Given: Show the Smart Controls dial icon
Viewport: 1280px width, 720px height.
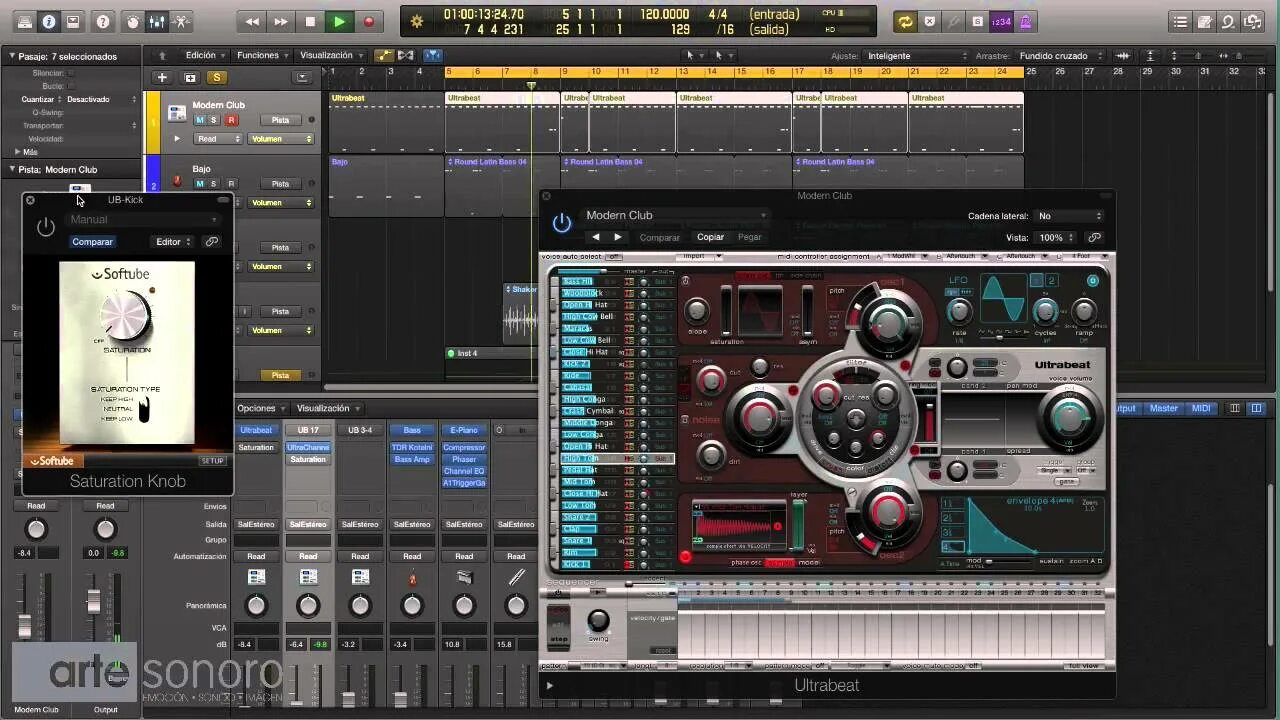Looking at the screenshot, I should tap(133, 21).
